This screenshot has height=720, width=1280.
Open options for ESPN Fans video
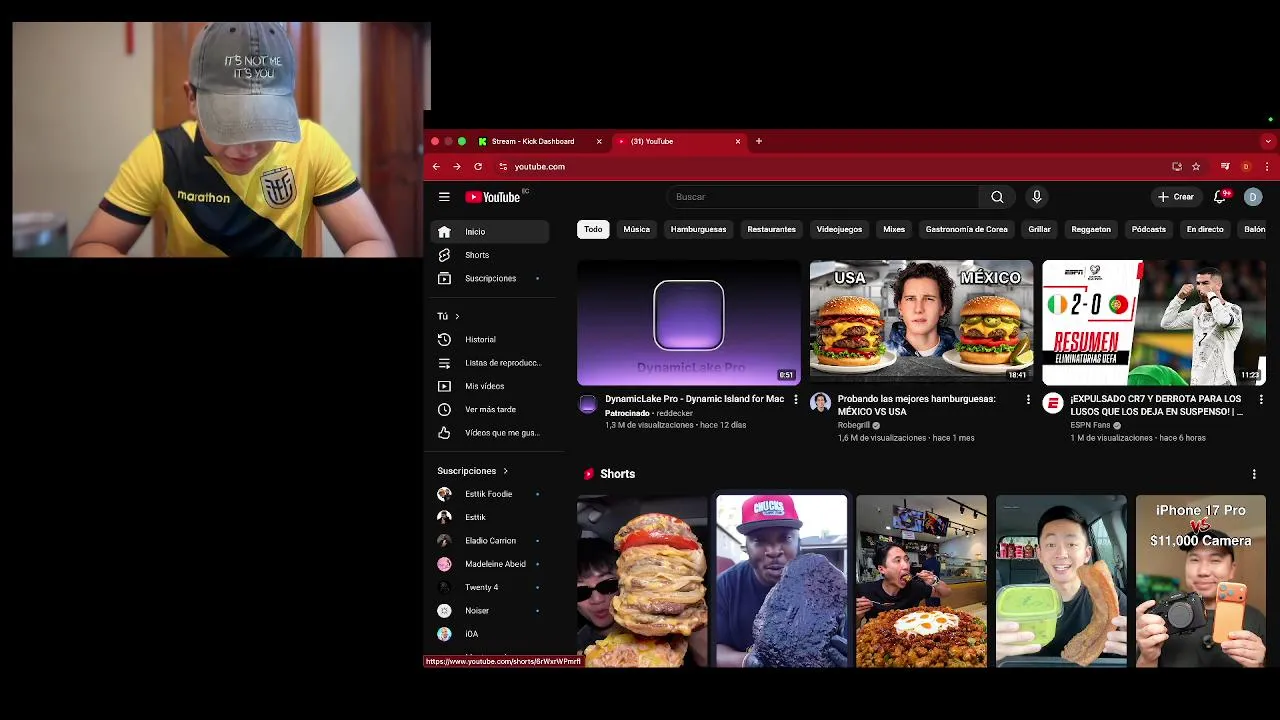[1261, 400]
